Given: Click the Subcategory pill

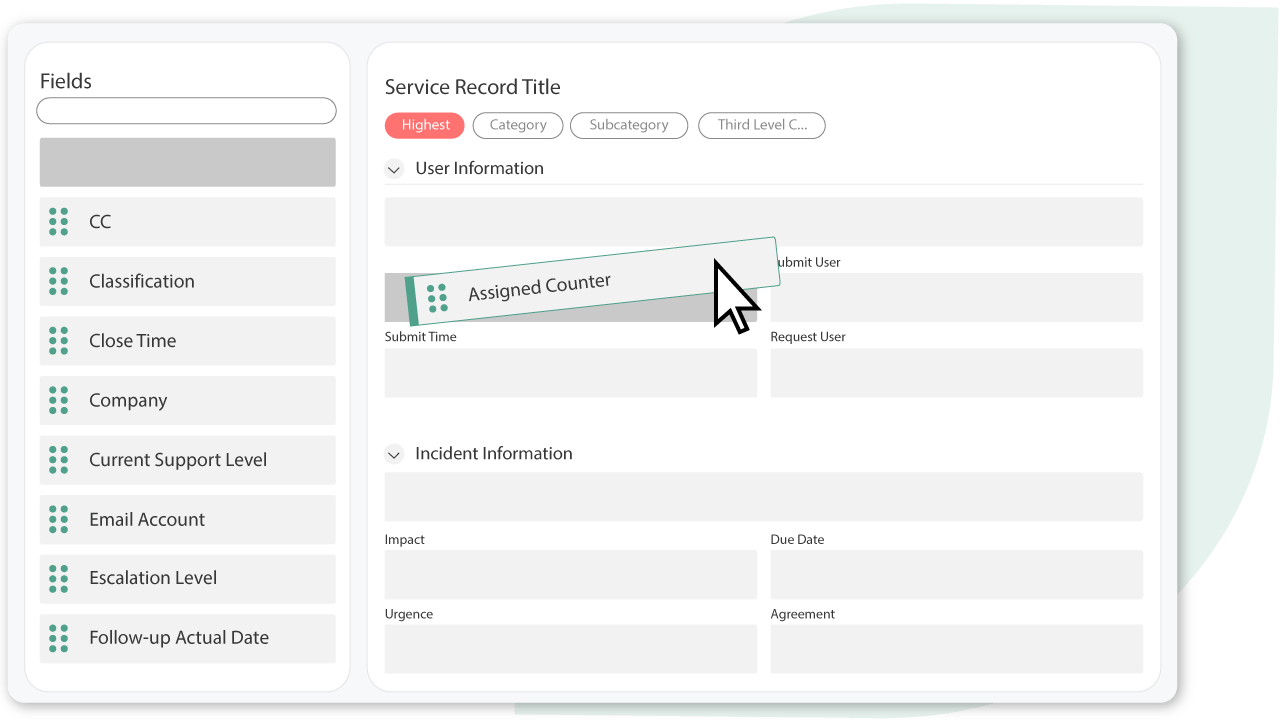Looking at the screenshot, I should coord(629,125).
